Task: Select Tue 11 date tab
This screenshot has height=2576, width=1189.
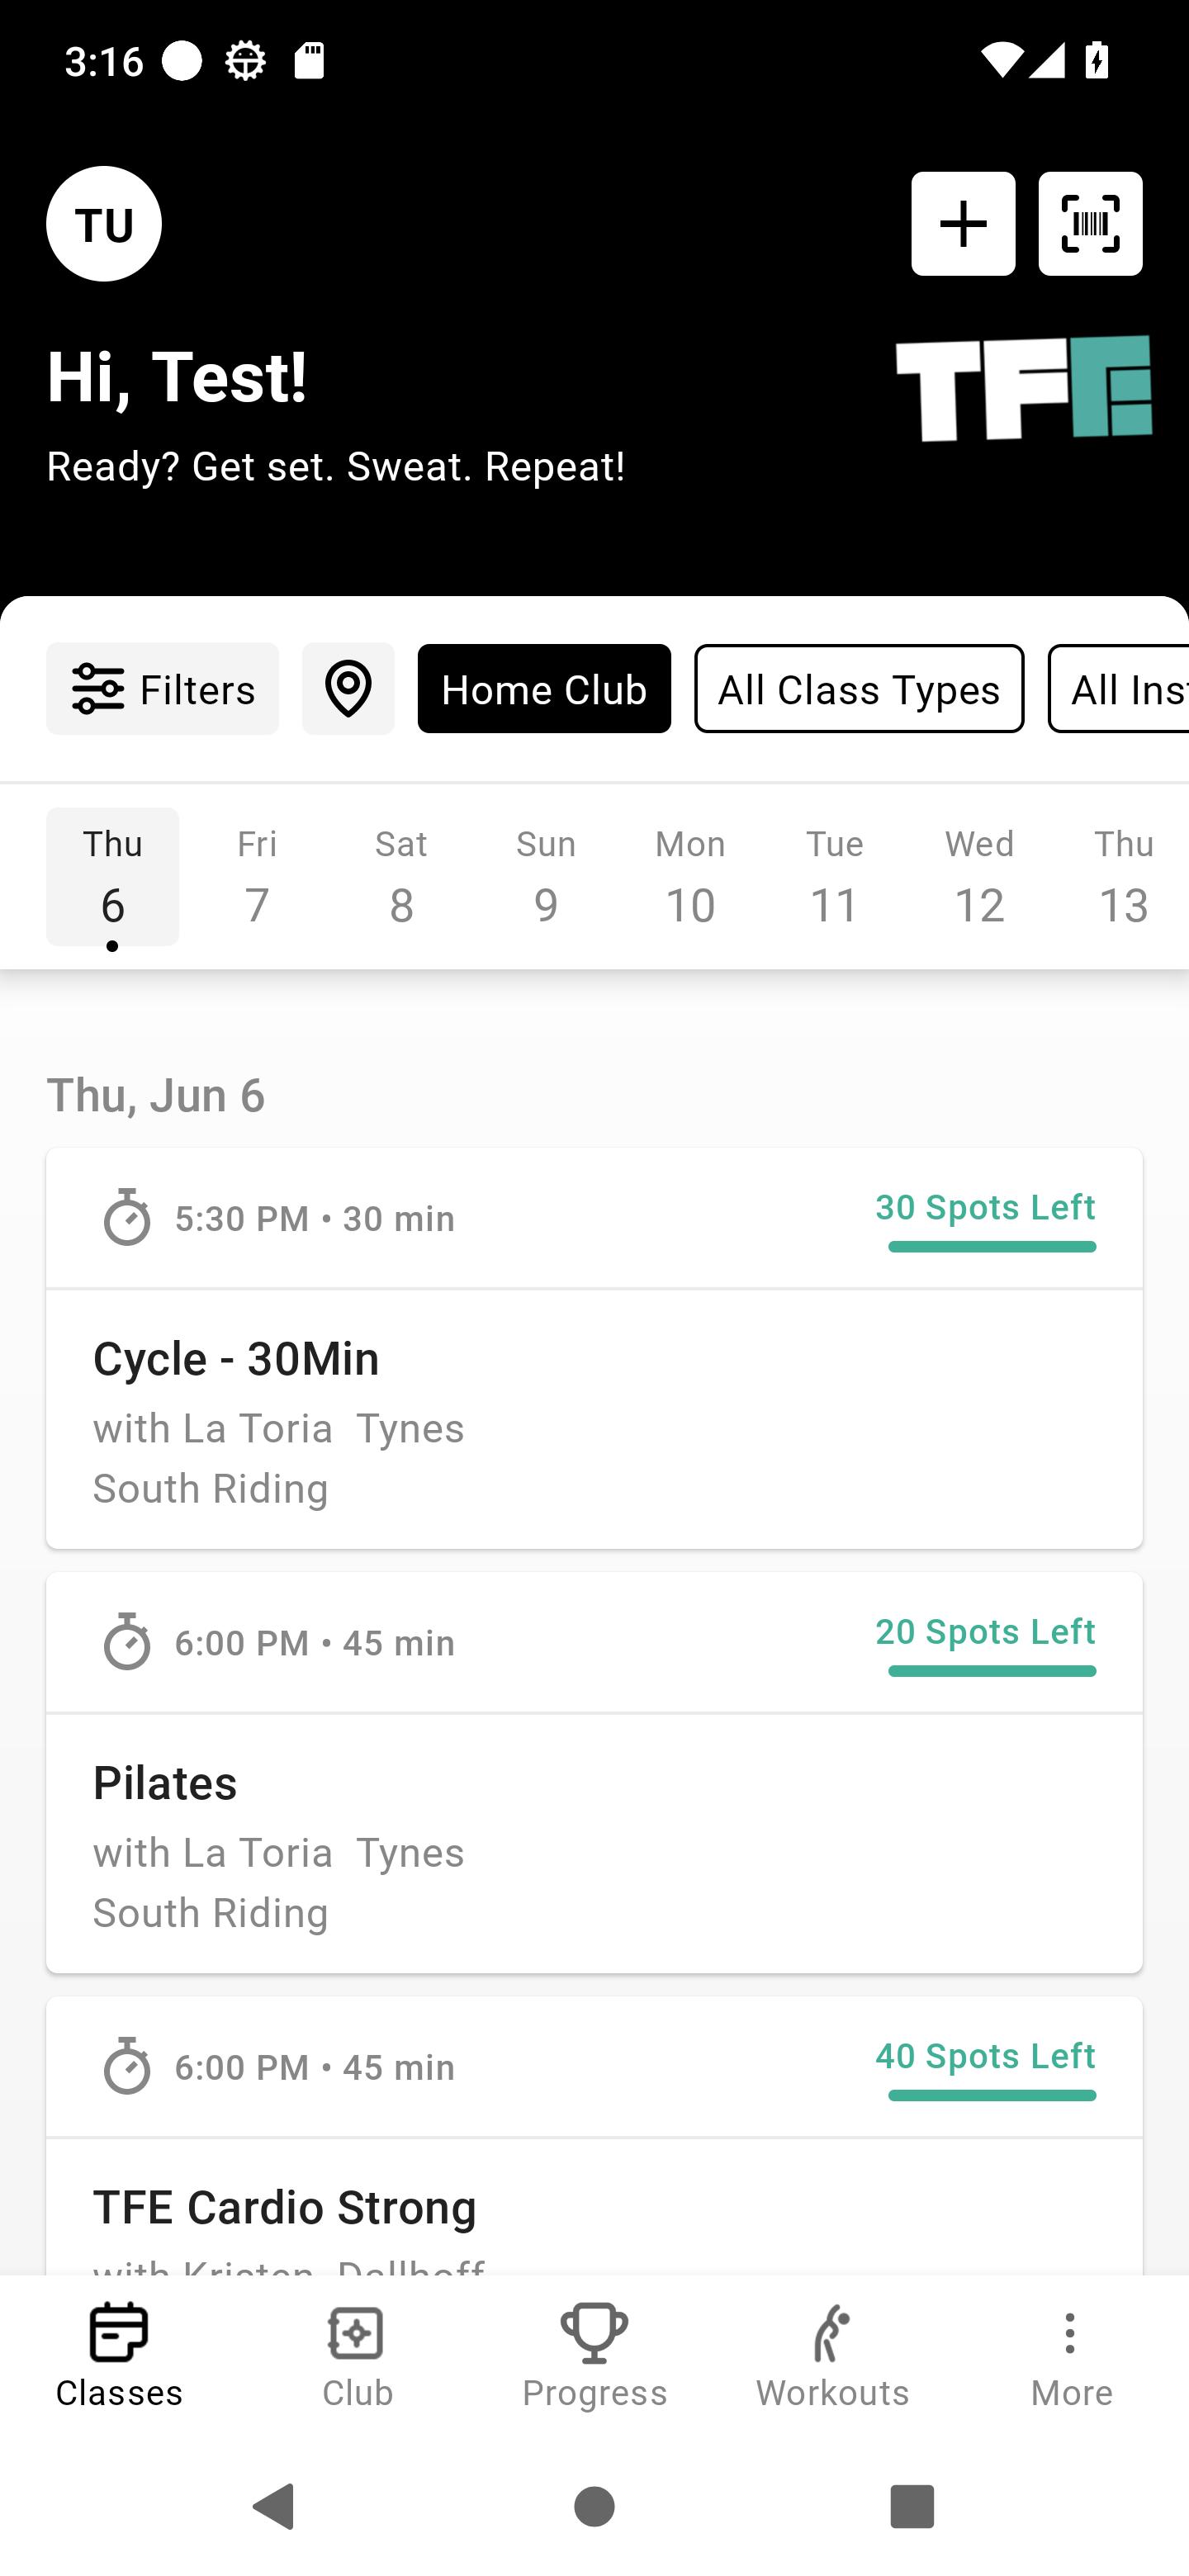Action: point(835,876)
